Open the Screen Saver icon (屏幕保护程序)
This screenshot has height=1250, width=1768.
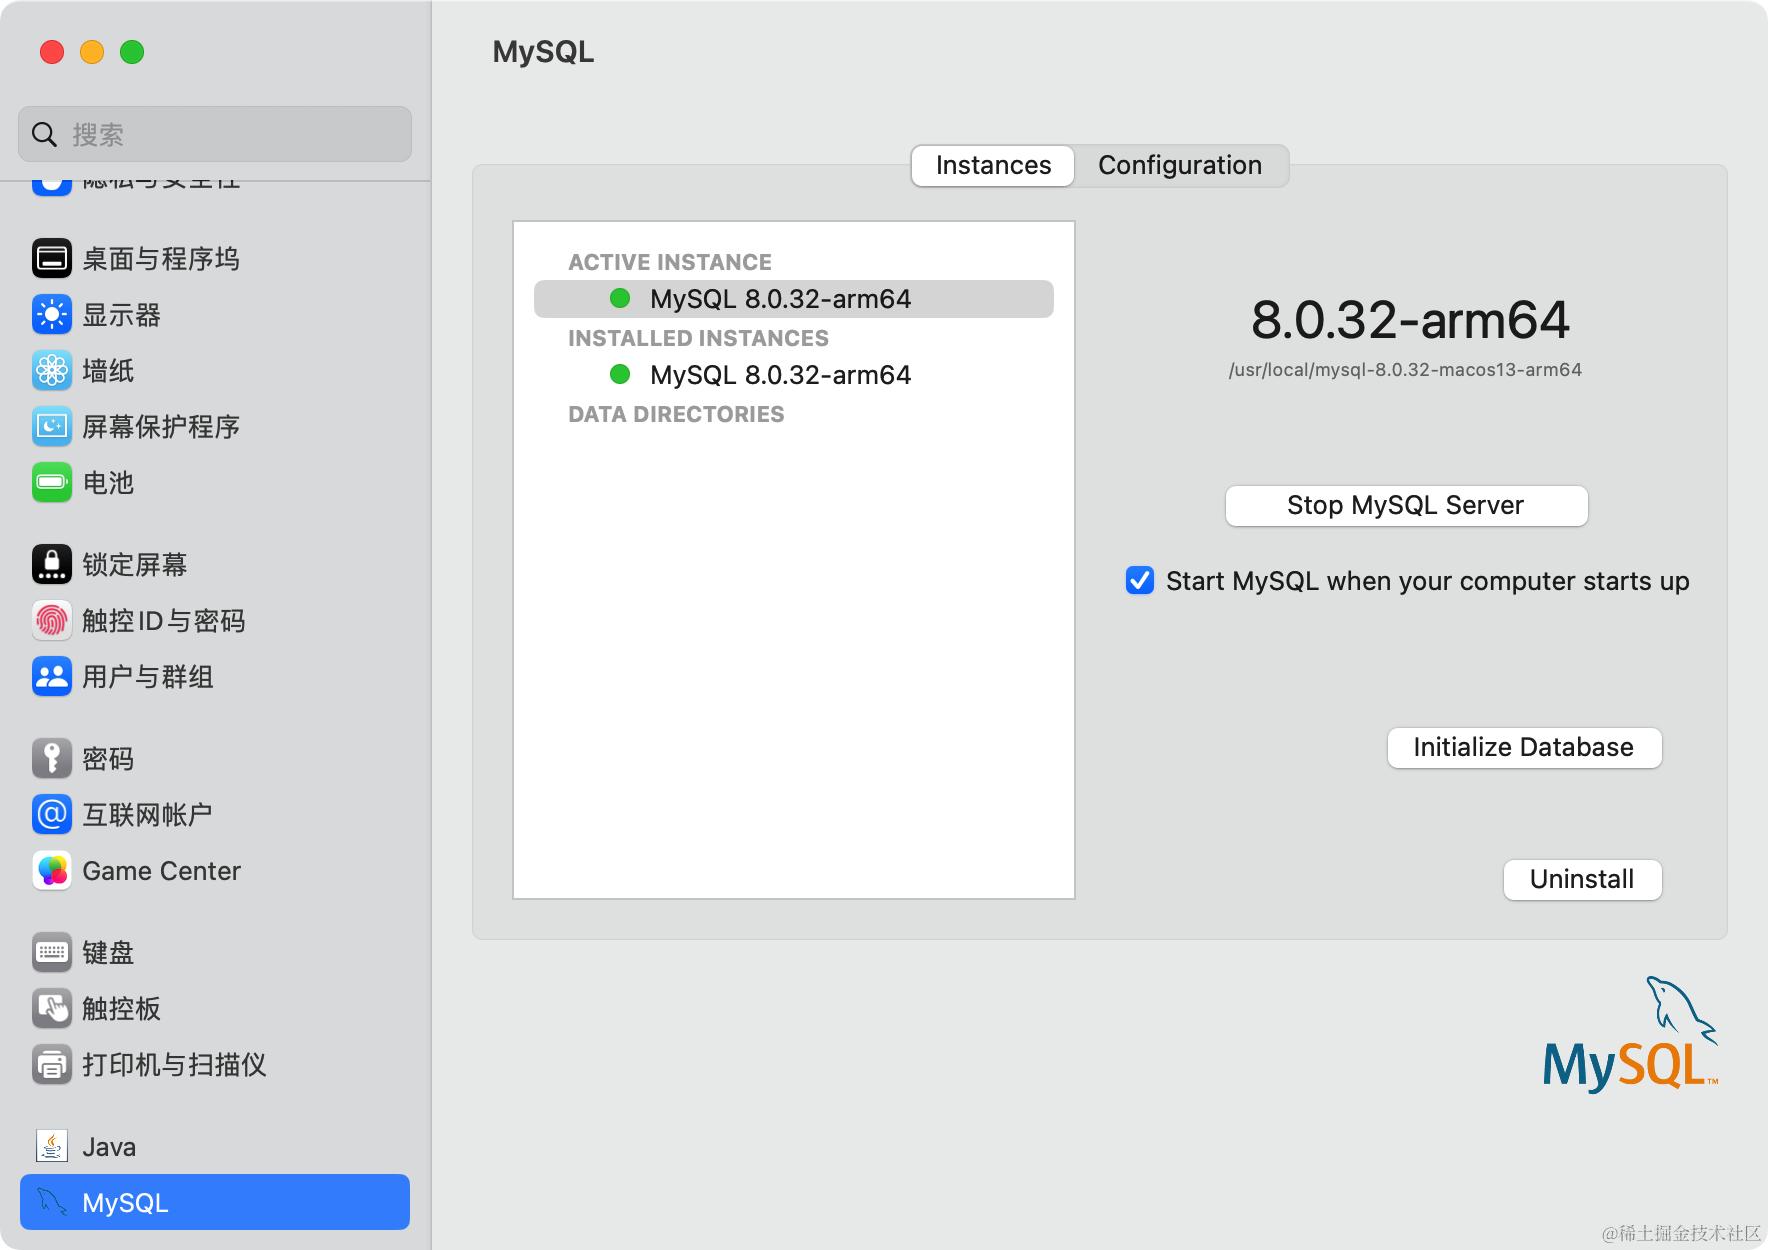(52, 427)
